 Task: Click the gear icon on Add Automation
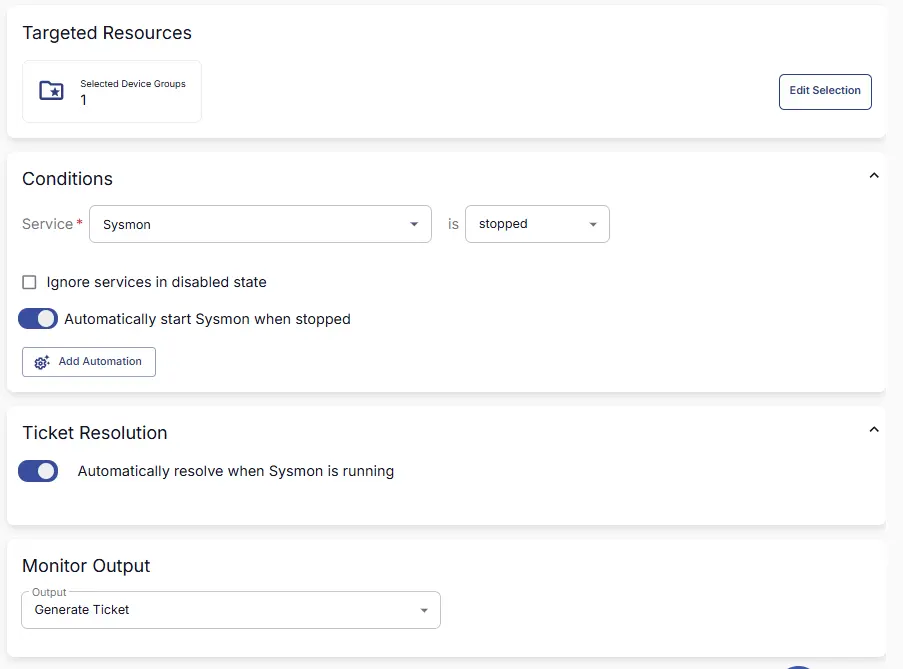pos(42,362)
